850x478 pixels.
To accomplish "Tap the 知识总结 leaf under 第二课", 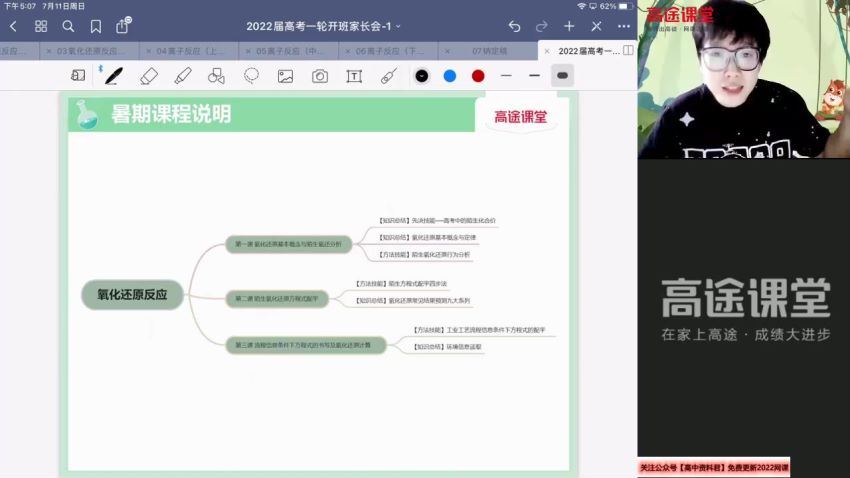I will [413, 301].
